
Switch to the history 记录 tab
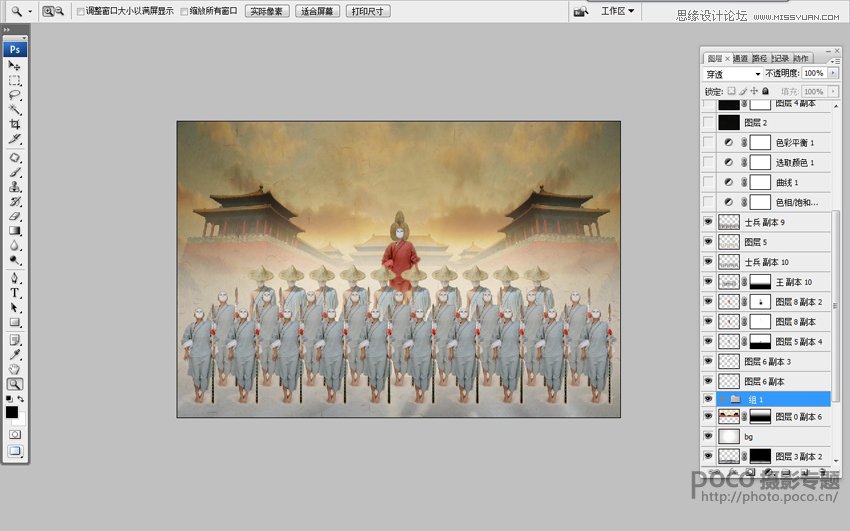pyautogui.click(x=781, y=58)
